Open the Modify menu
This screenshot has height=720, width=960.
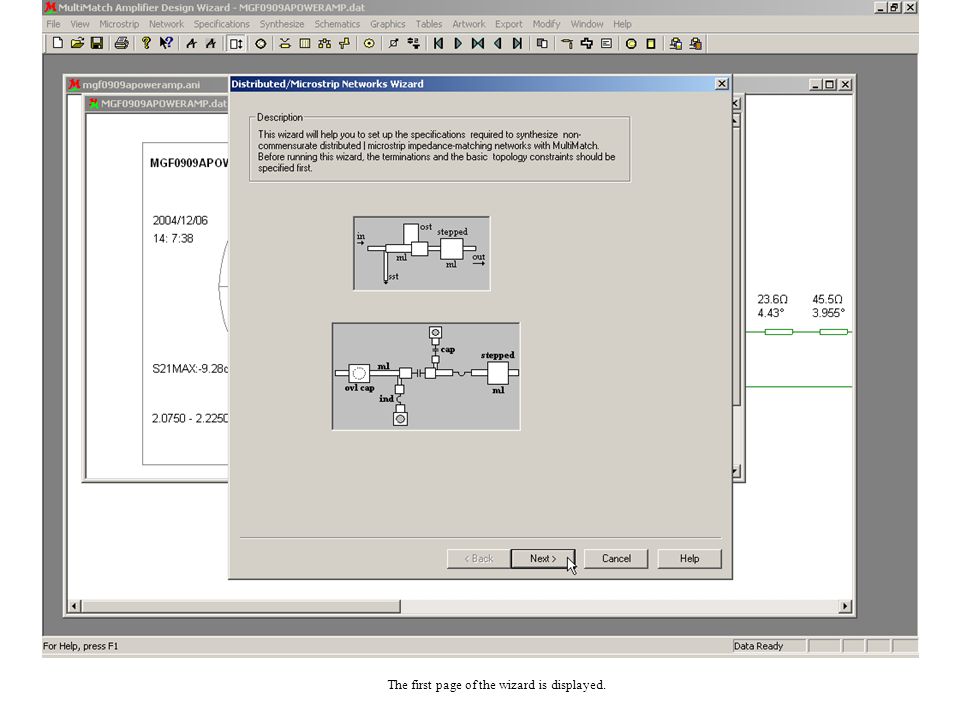(546, 24)
